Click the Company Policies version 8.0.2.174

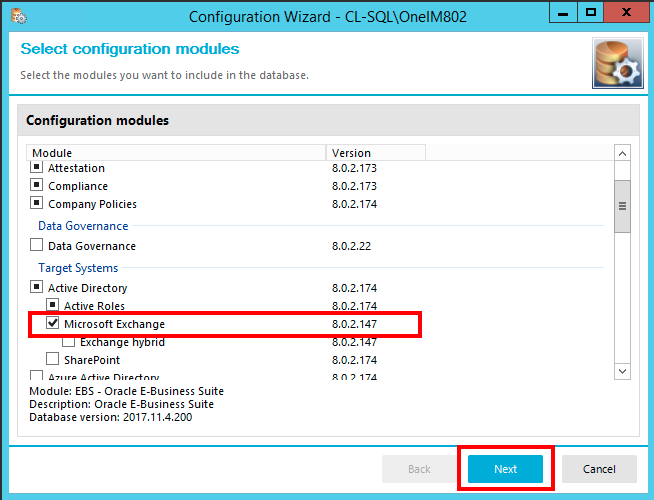(354, 204)
